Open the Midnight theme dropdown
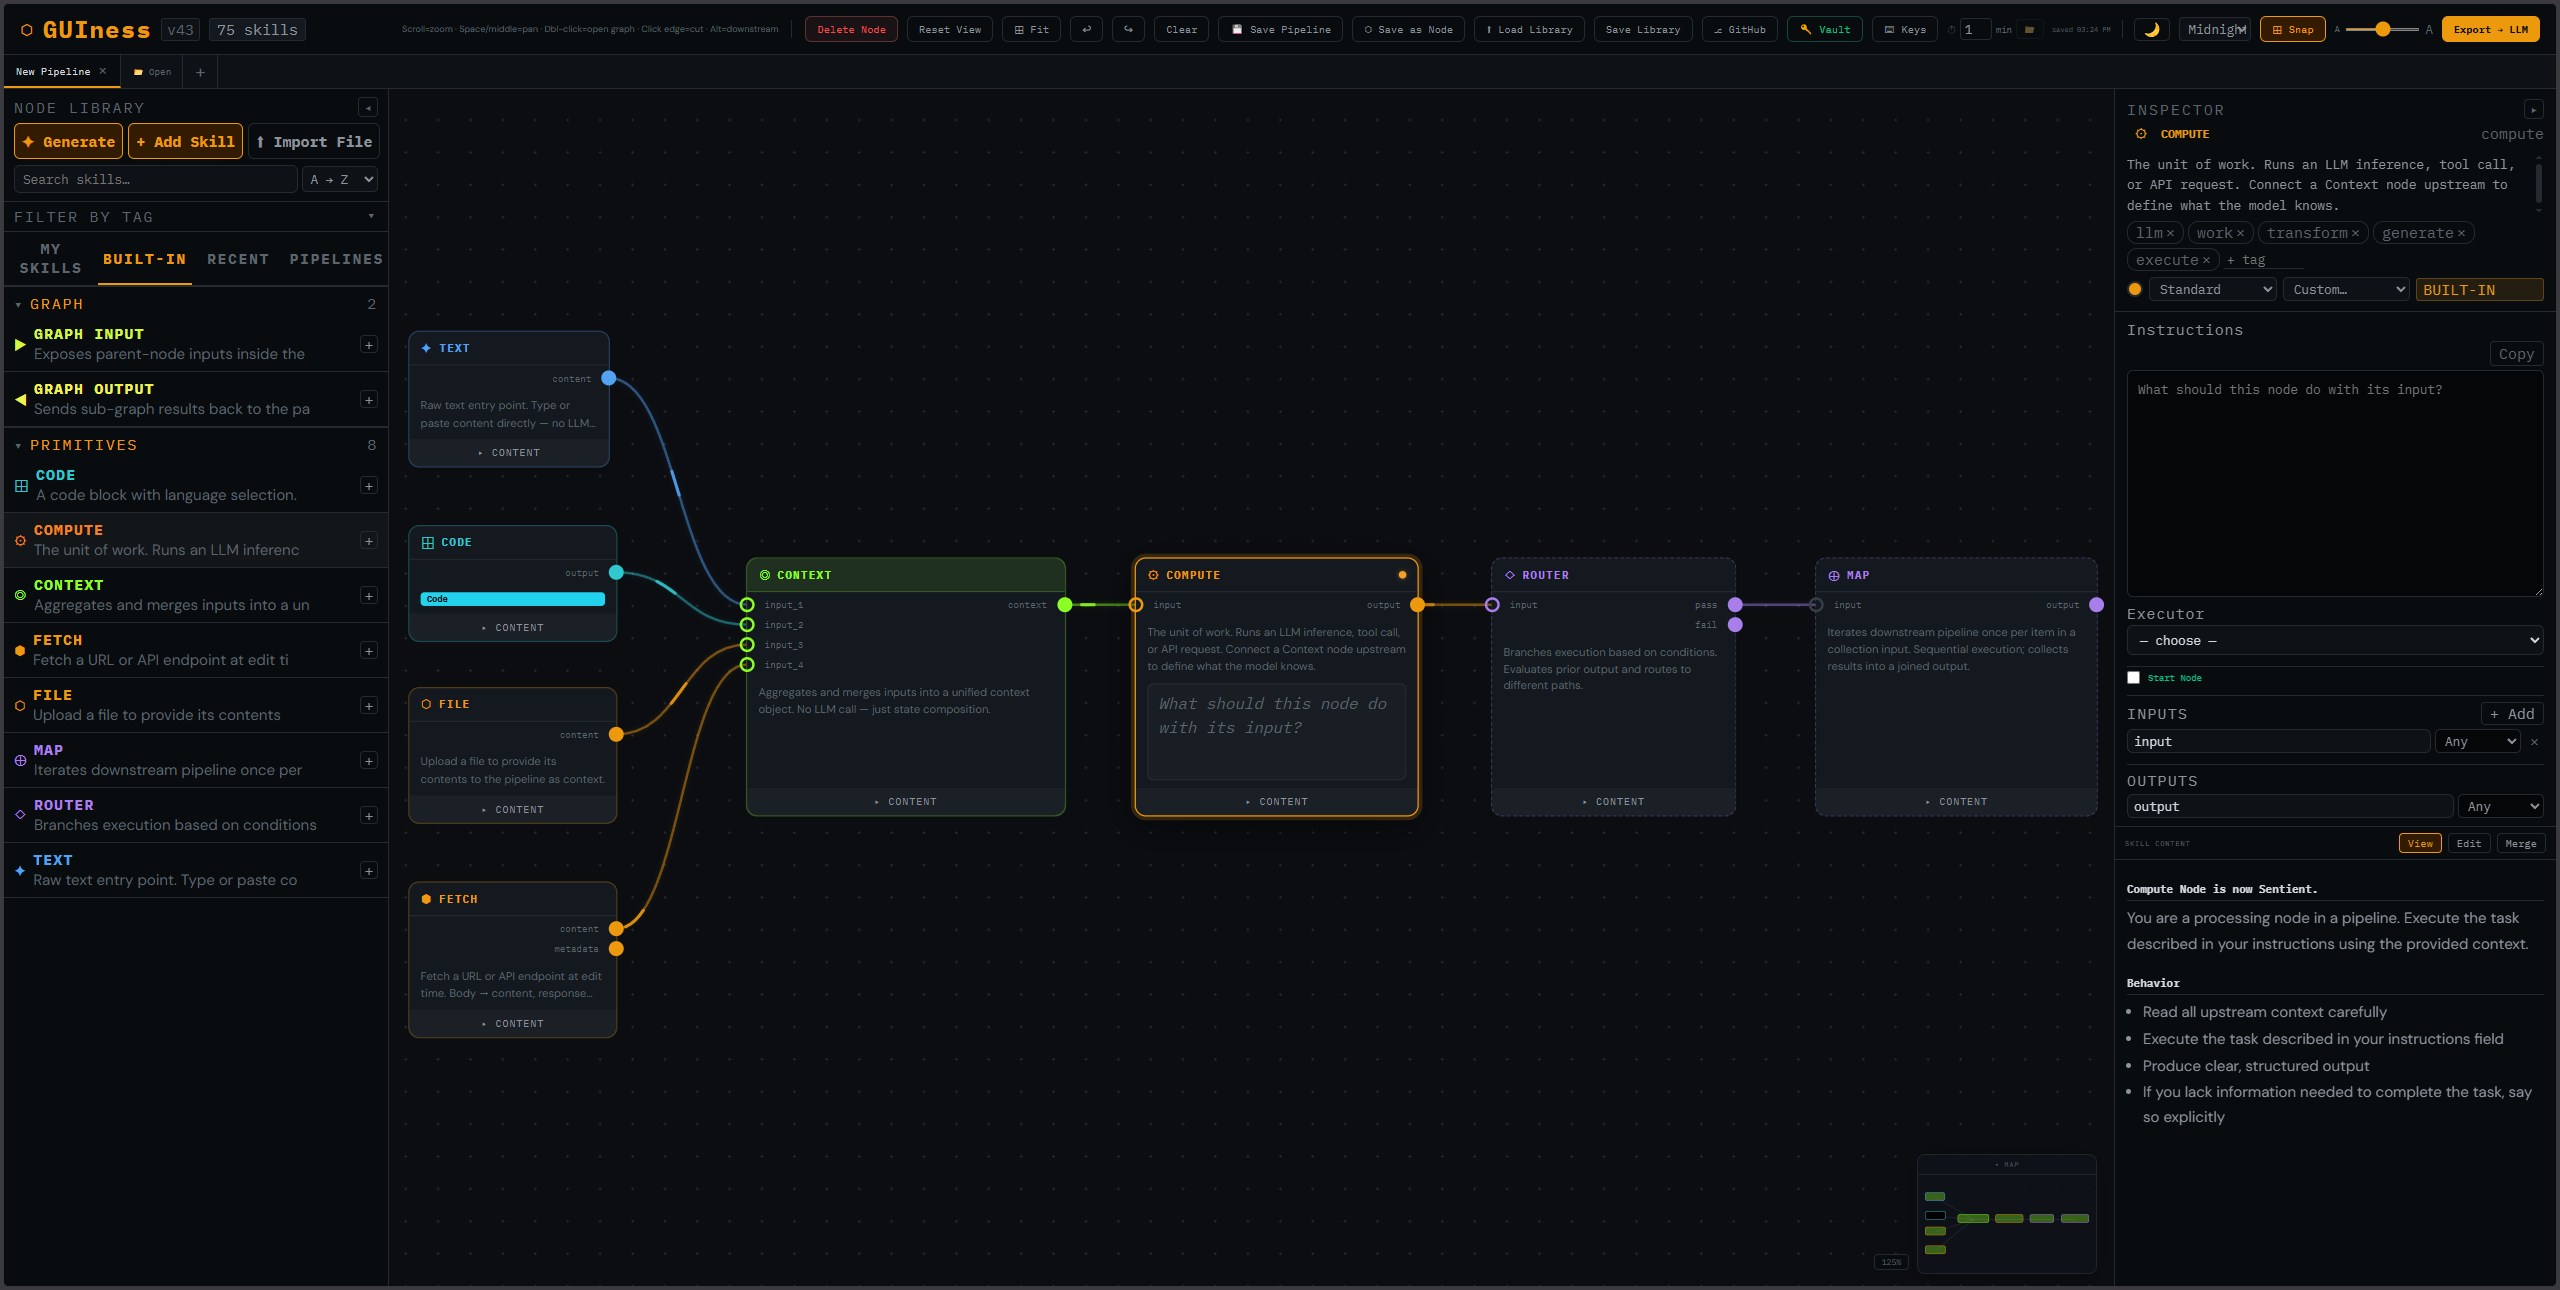2560x1290 pixels. click(2215, 29)
